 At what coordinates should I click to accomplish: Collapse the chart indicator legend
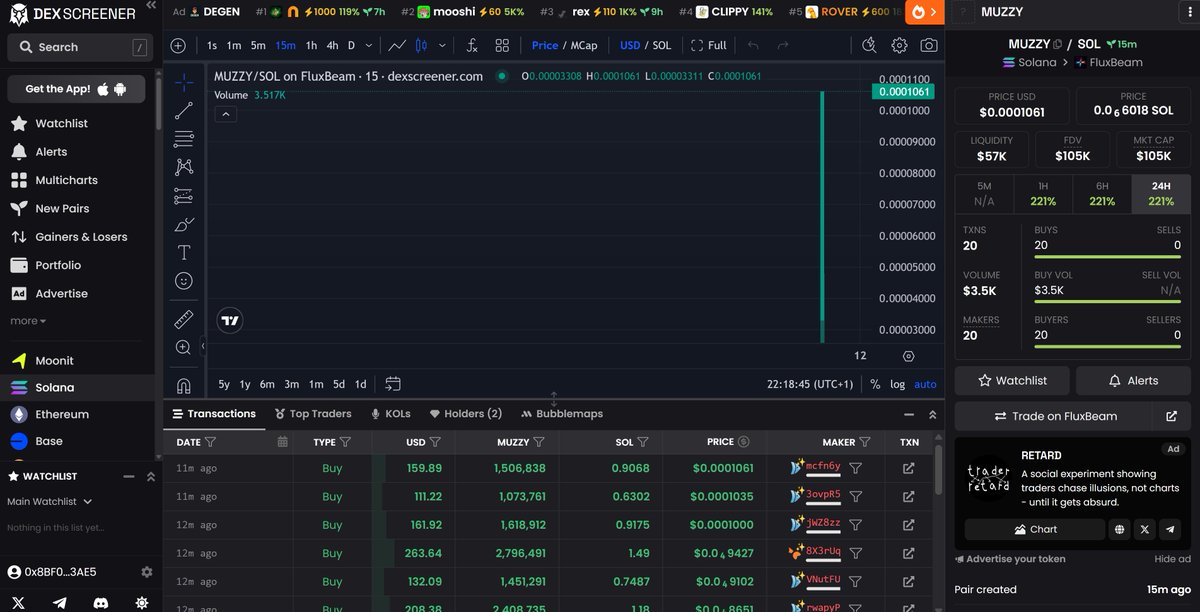[x=226, y=114]
